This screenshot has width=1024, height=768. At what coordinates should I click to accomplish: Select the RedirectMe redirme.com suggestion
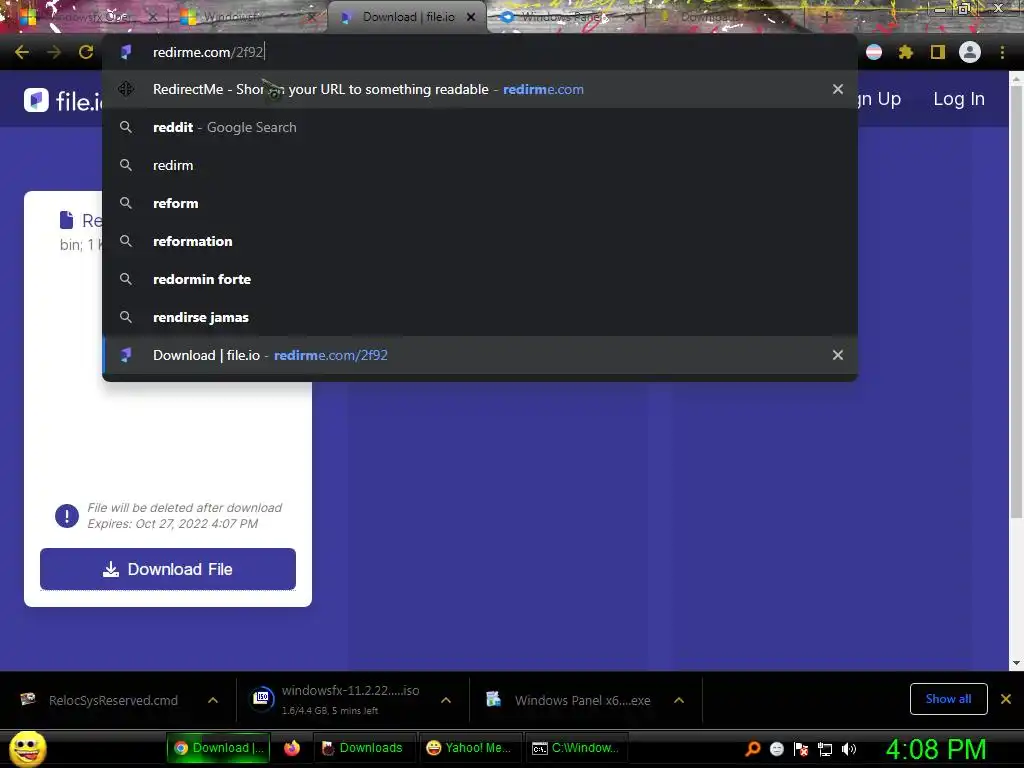[x=479, y=89]
